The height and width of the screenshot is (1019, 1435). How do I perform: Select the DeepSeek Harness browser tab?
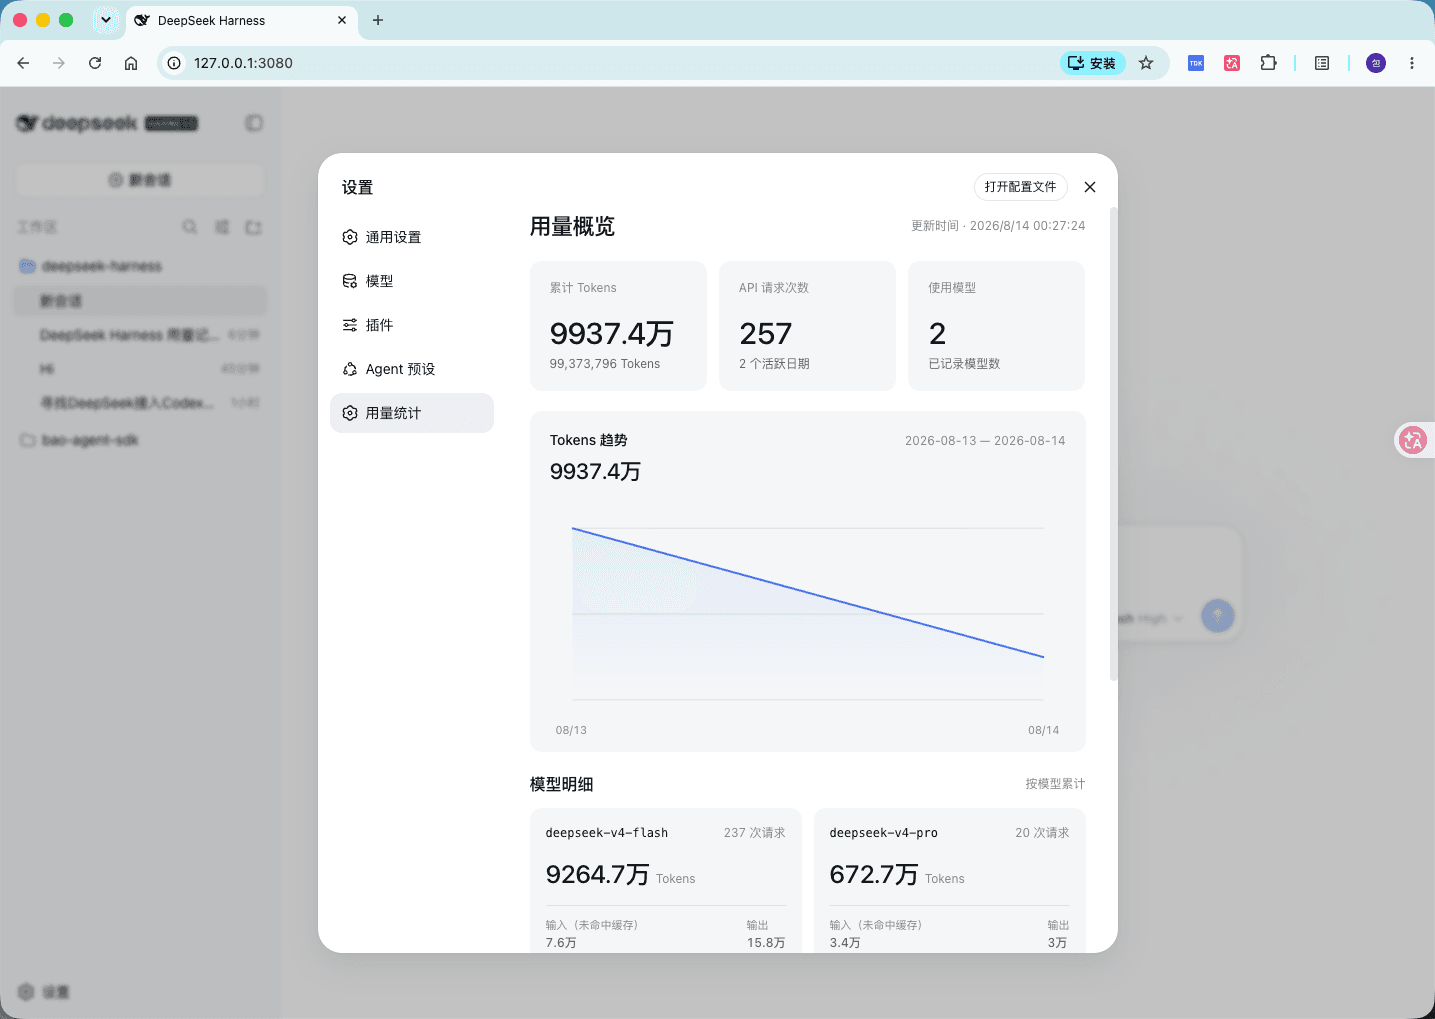[242, 20]
